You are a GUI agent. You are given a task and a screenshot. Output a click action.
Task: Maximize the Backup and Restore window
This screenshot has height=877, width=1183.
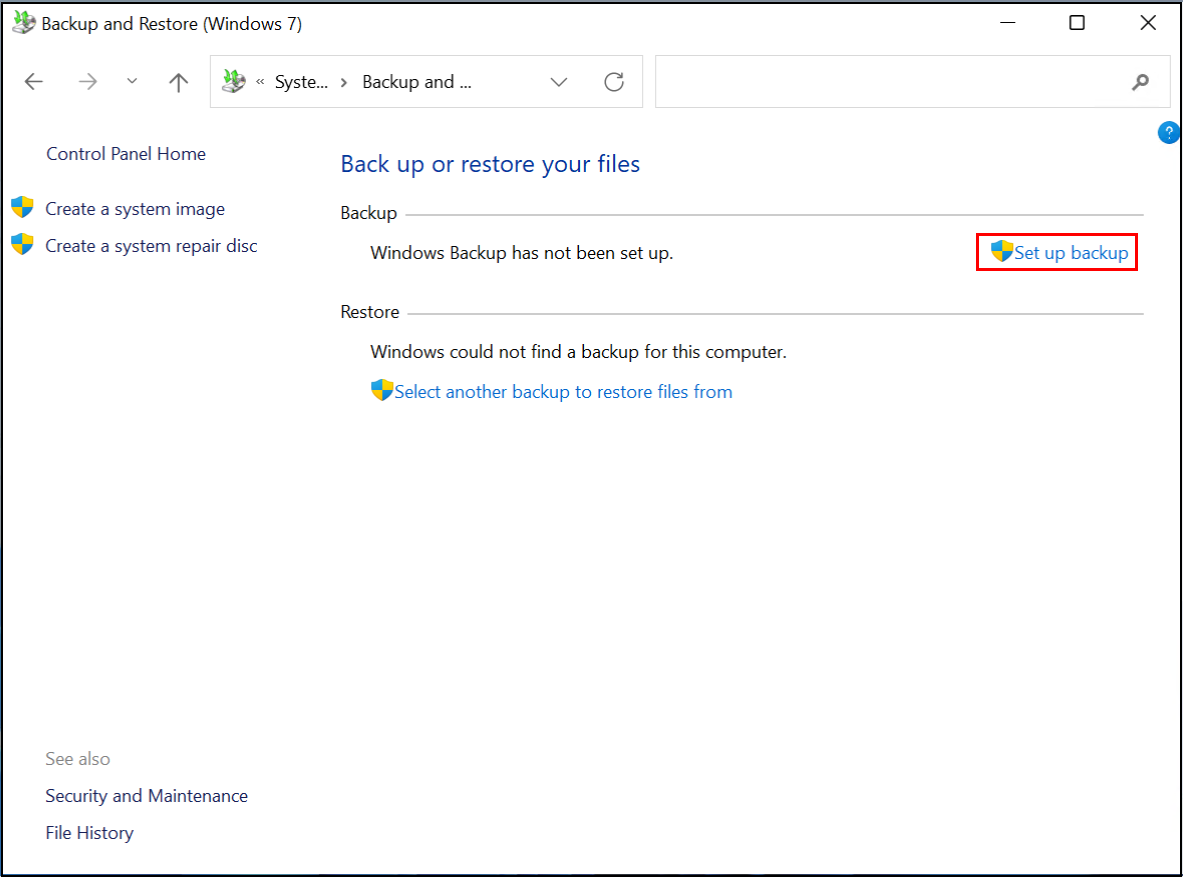(x=1077, y=23)
